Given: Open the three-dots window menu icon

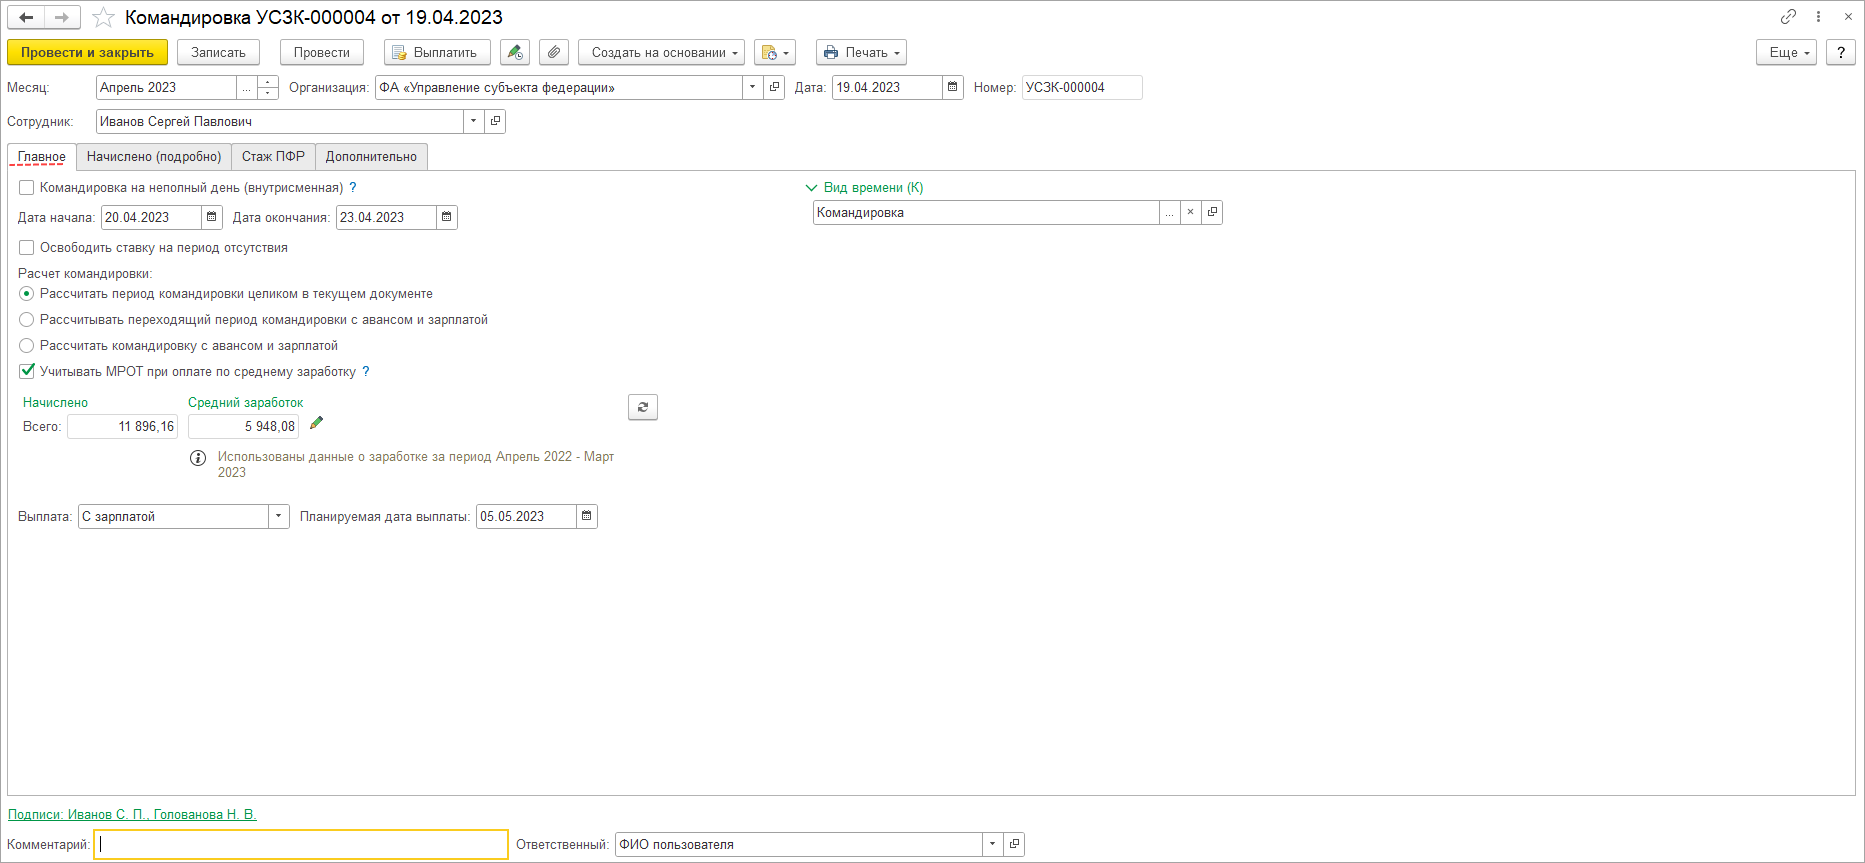Looking at the screenshot, I should click(1818, 16).
